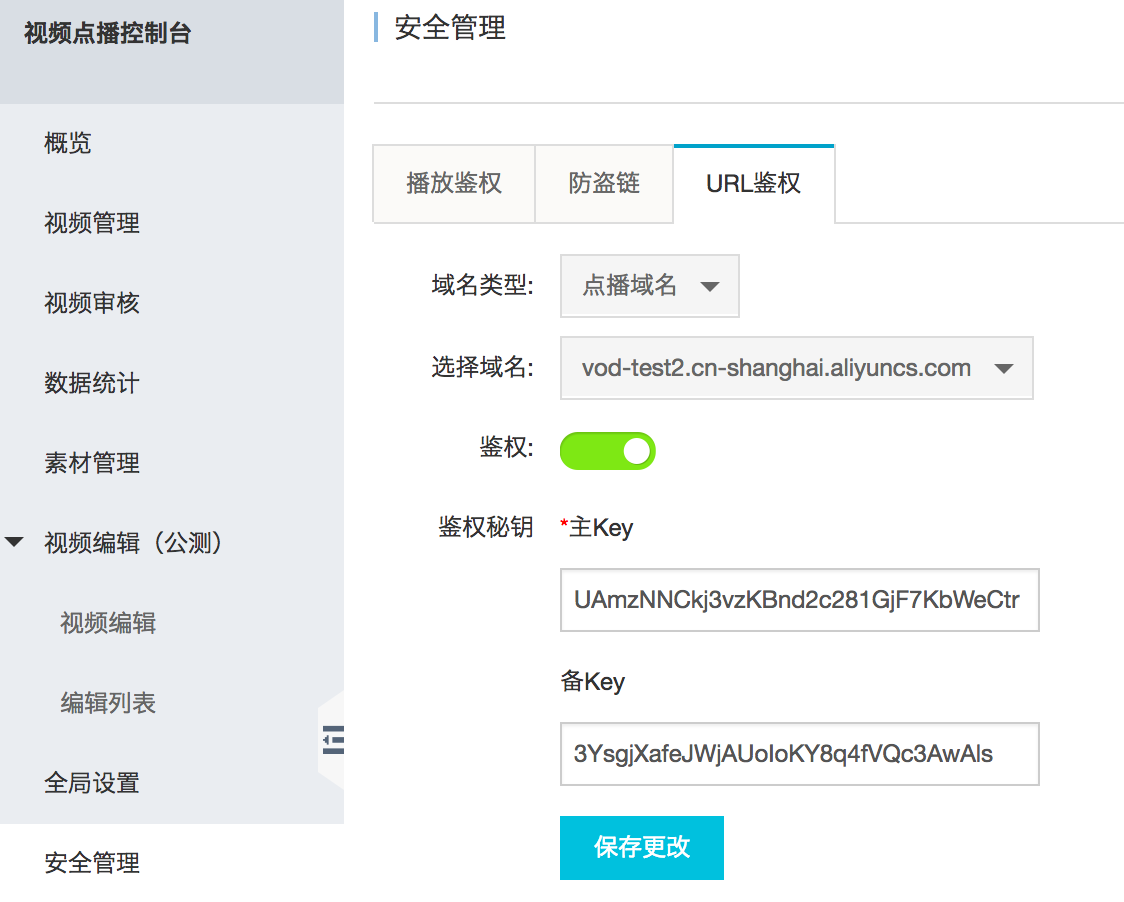Select the URL鉴权 tab
The height and width of the screenshot is (902, 1124).
[x=753, y=184]
